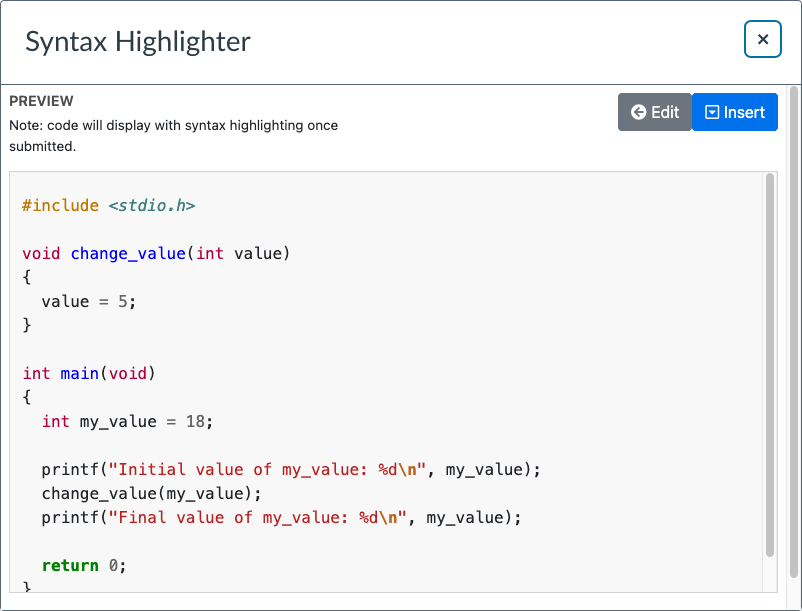This screenshot has height=611, width=802.
Task: Click the PREVIEW heading
Action: (x=41, y=101)
